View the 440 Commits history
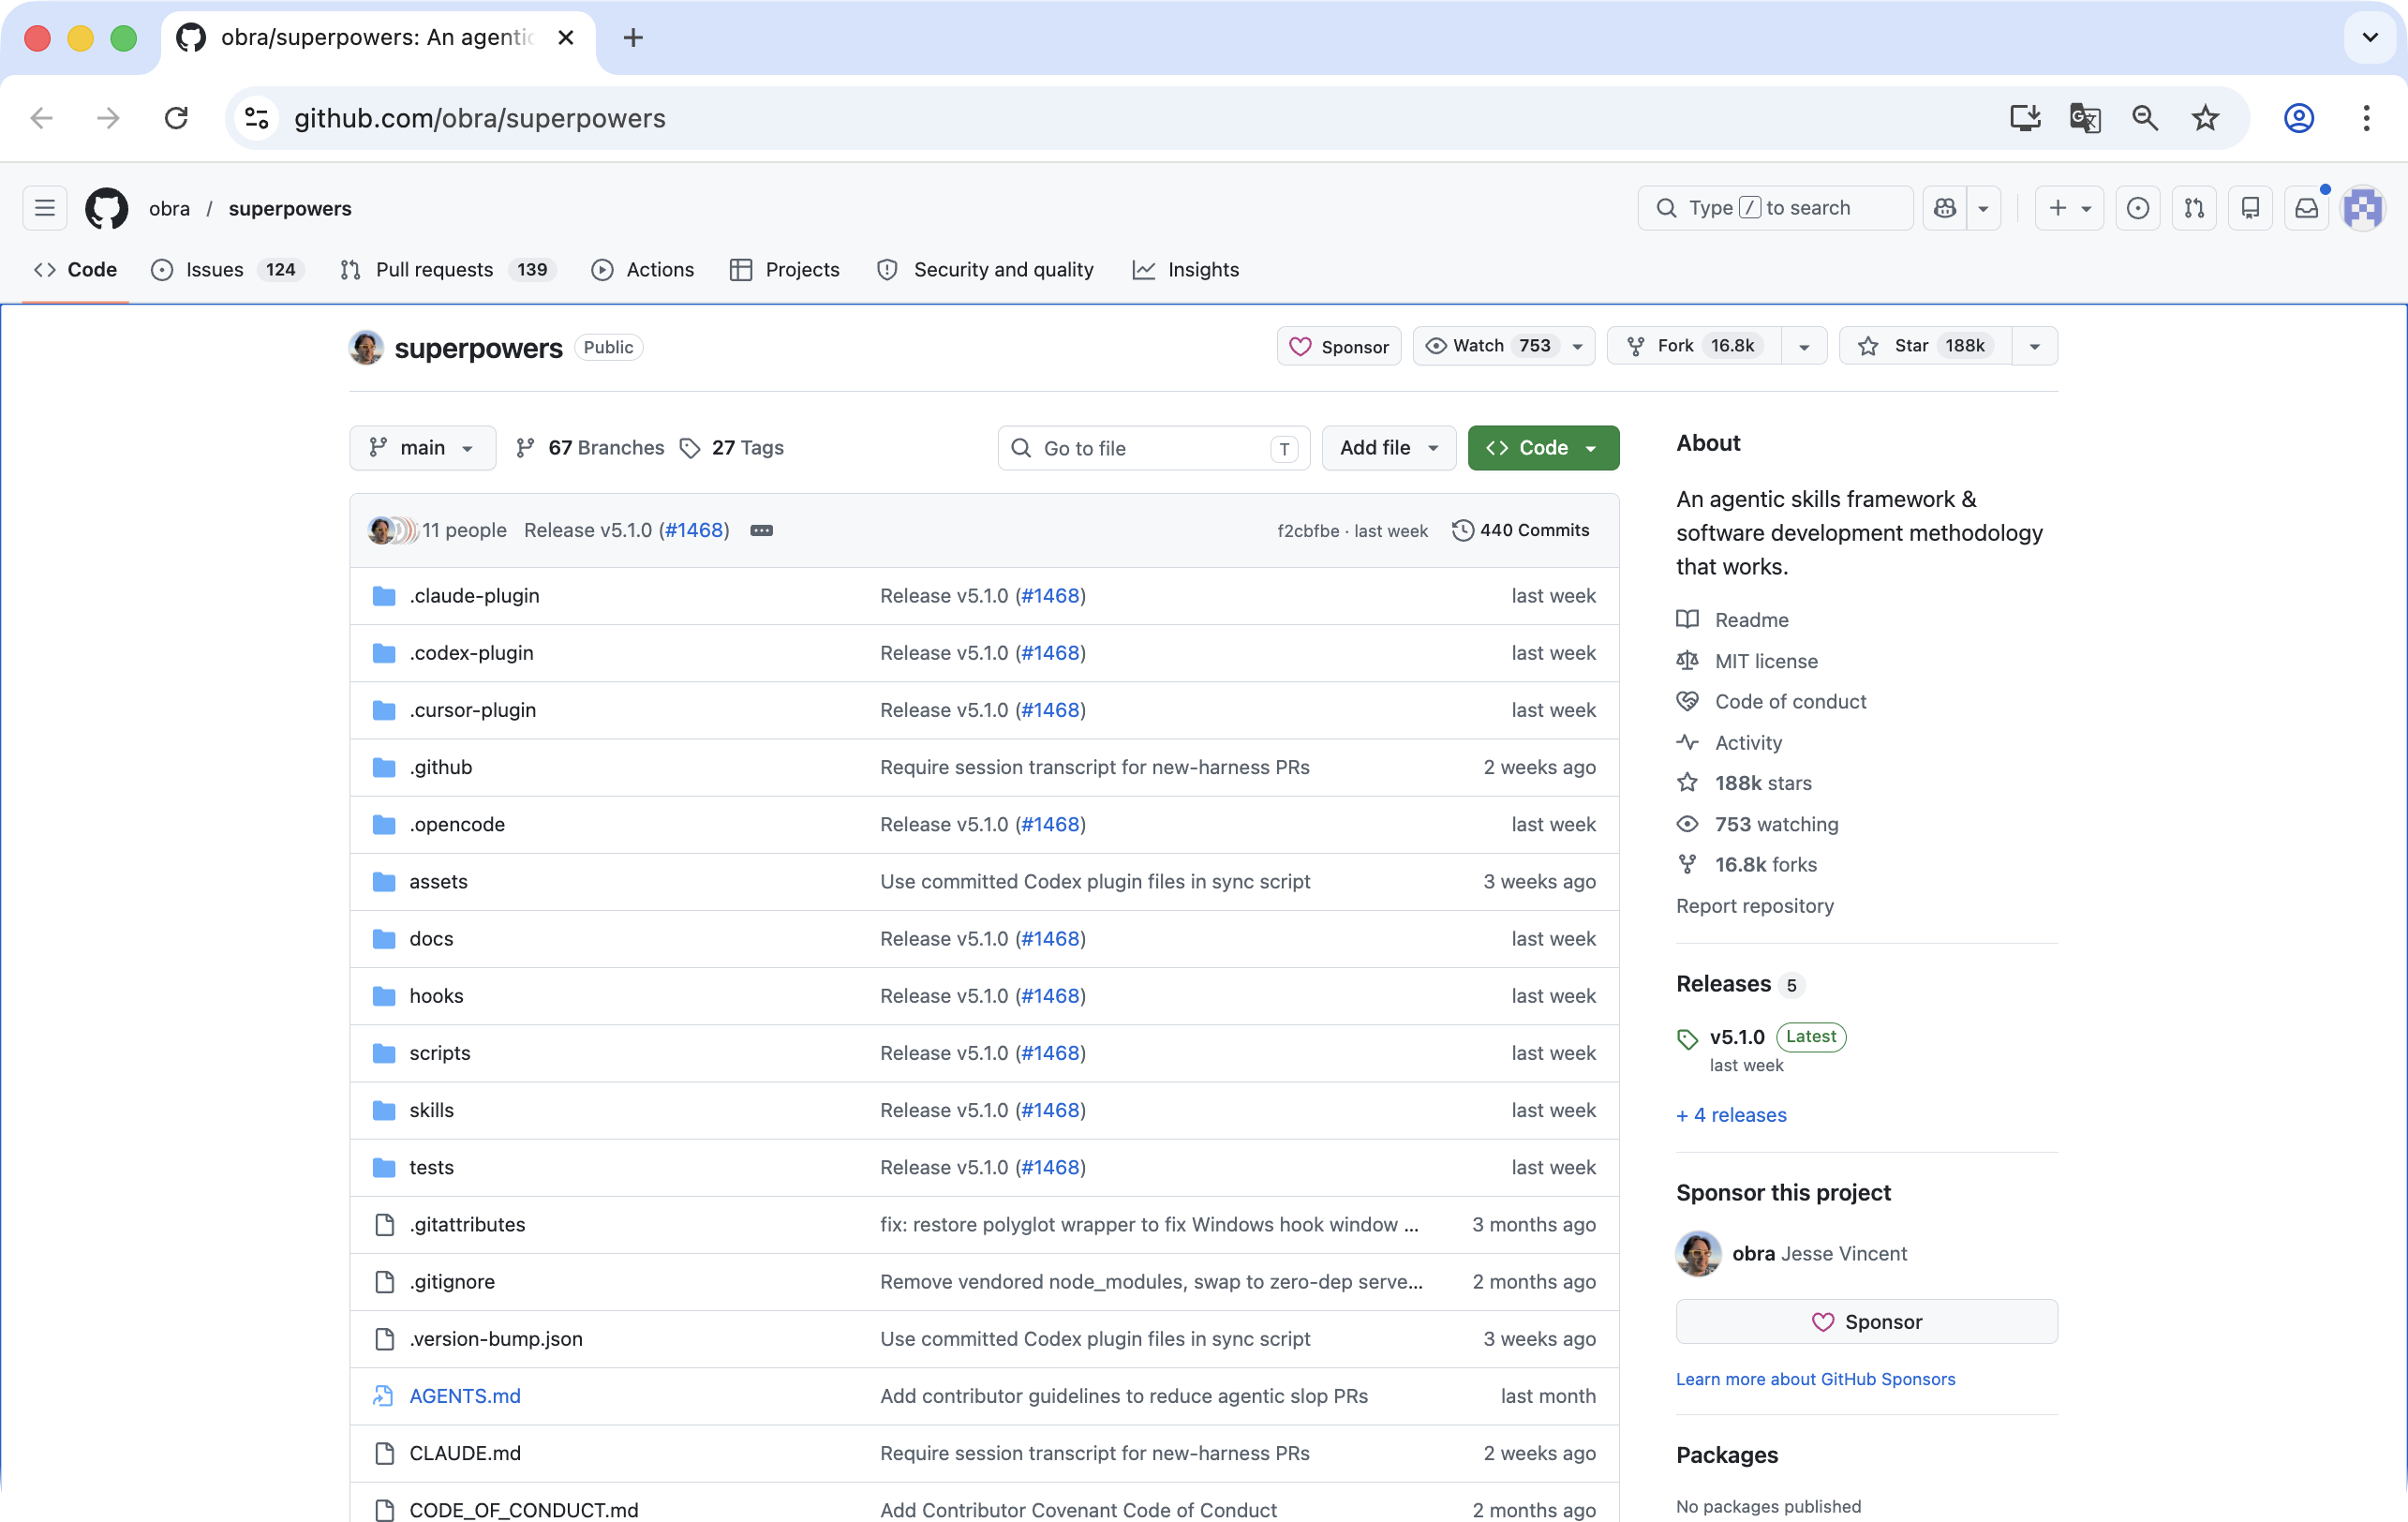Viewport: 2408px width, 1522px height. (1520, 531)
